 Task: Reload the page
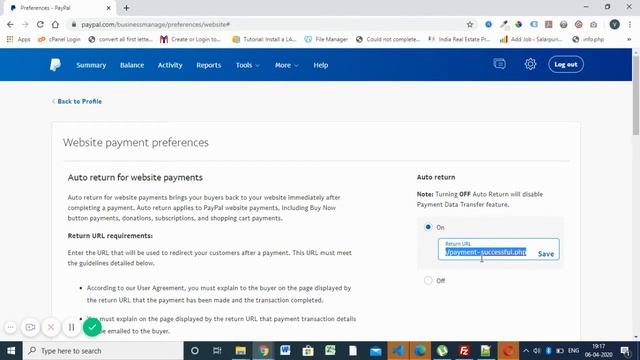(40, 24)
